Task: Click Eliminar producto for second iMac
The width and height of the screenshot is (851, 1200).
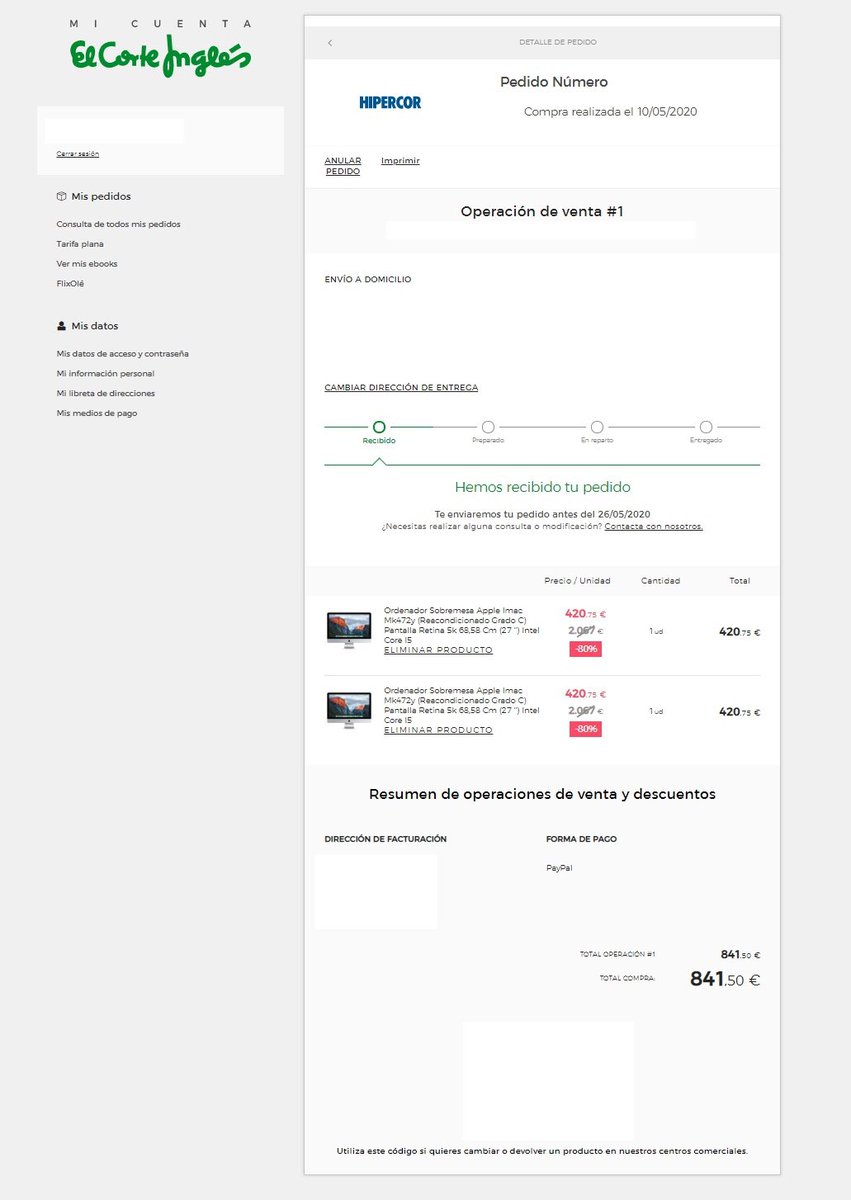Action: (438, 730)
